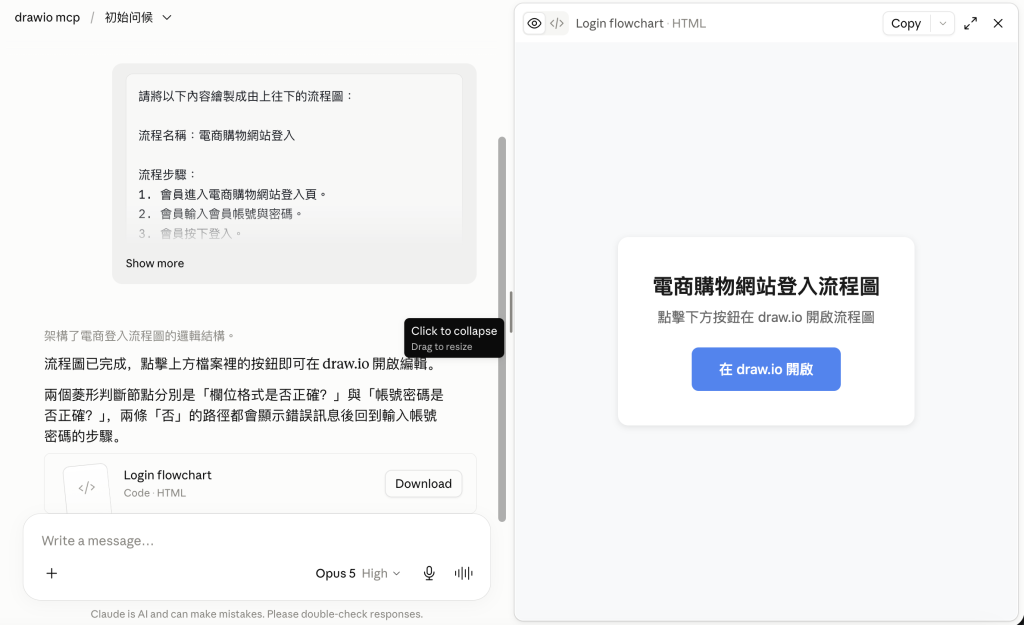Click Show more on the user message

click(x=155, y=263)
